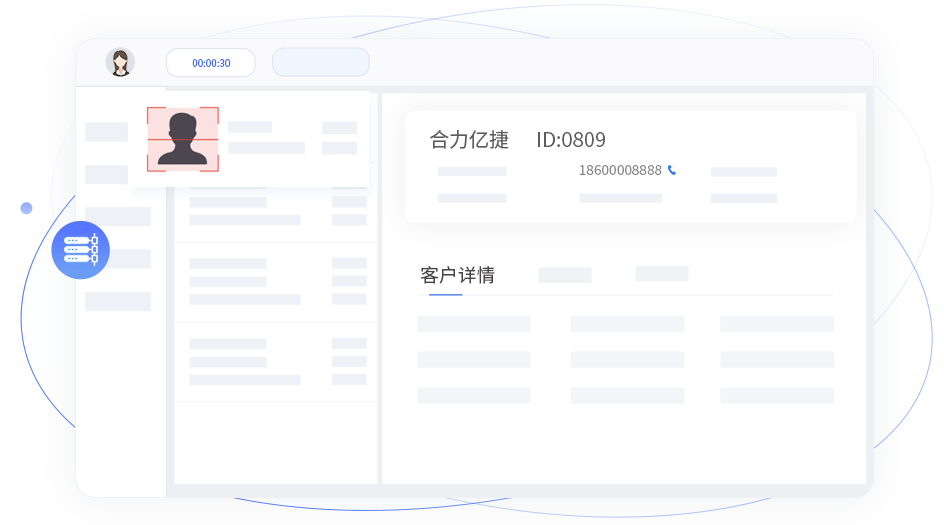The width and height of the screenshot is (944, 525).
Task: Open the bottom left sidebar menu item
Action: [118, 301]
